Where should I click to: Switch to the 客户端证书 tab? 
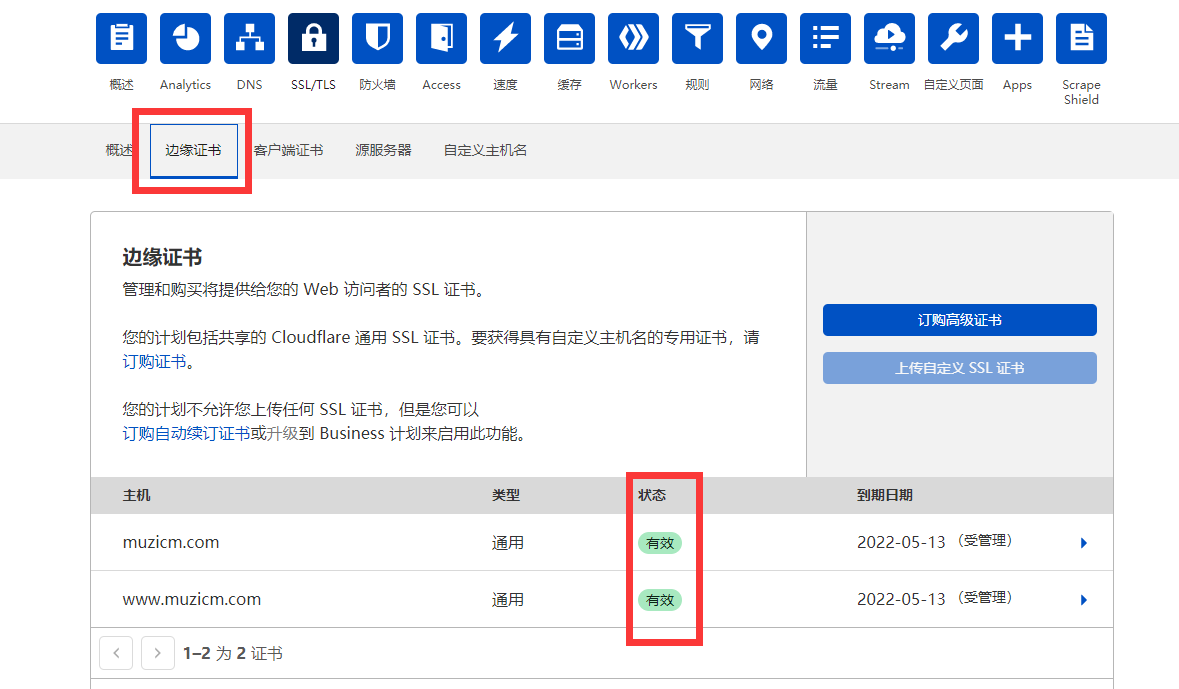(x=288, y=150)
